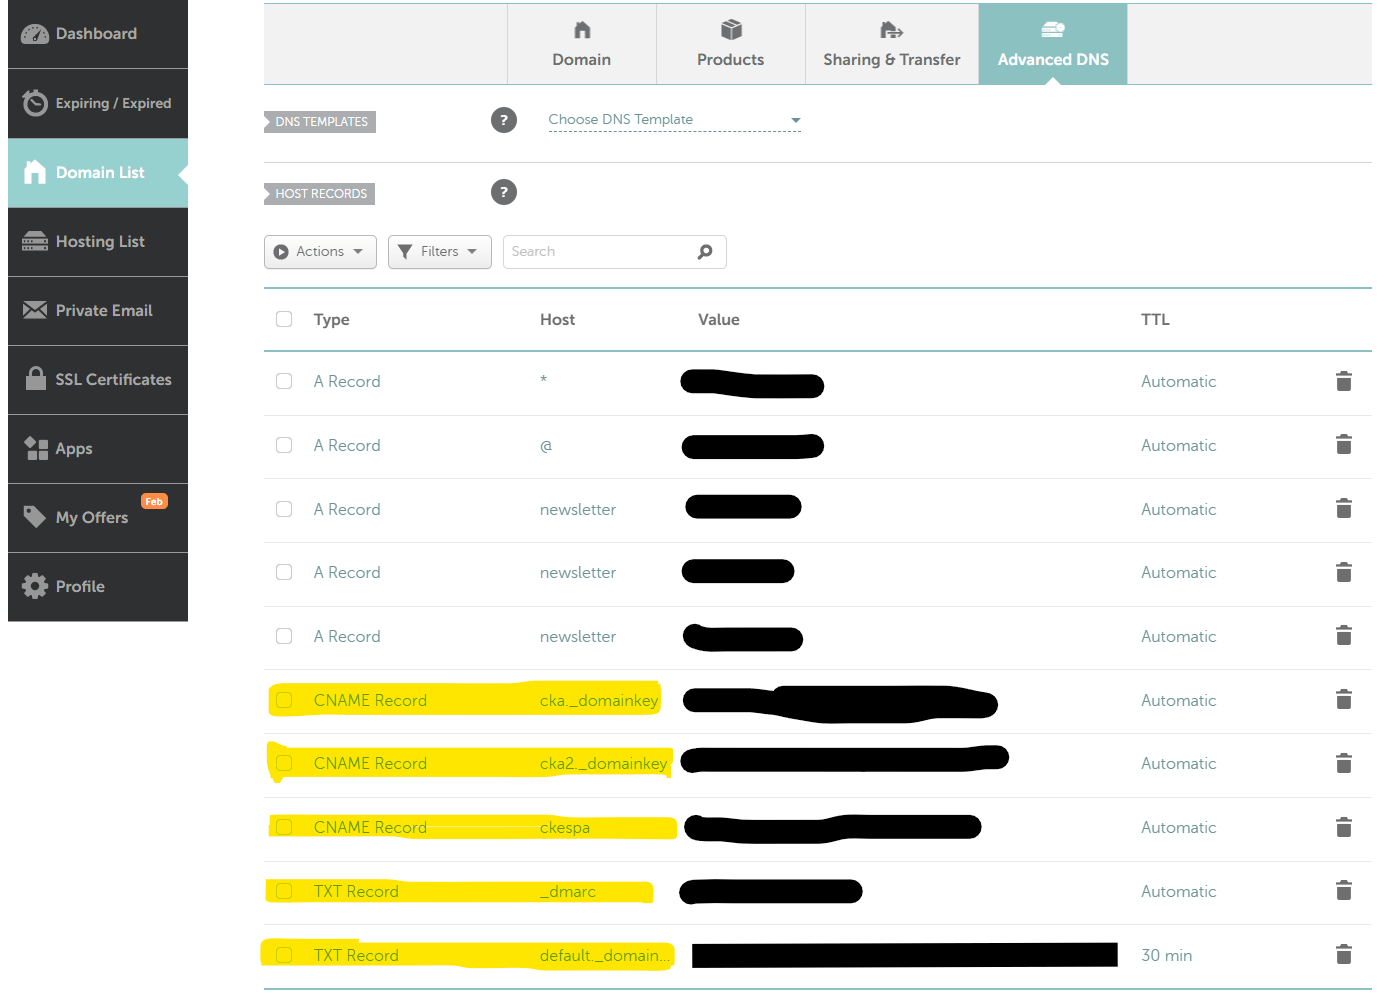Click the help question mark beside DNS TEMPLATES
The width and height of the screenshot is (1399, 999).
(504, 119)
